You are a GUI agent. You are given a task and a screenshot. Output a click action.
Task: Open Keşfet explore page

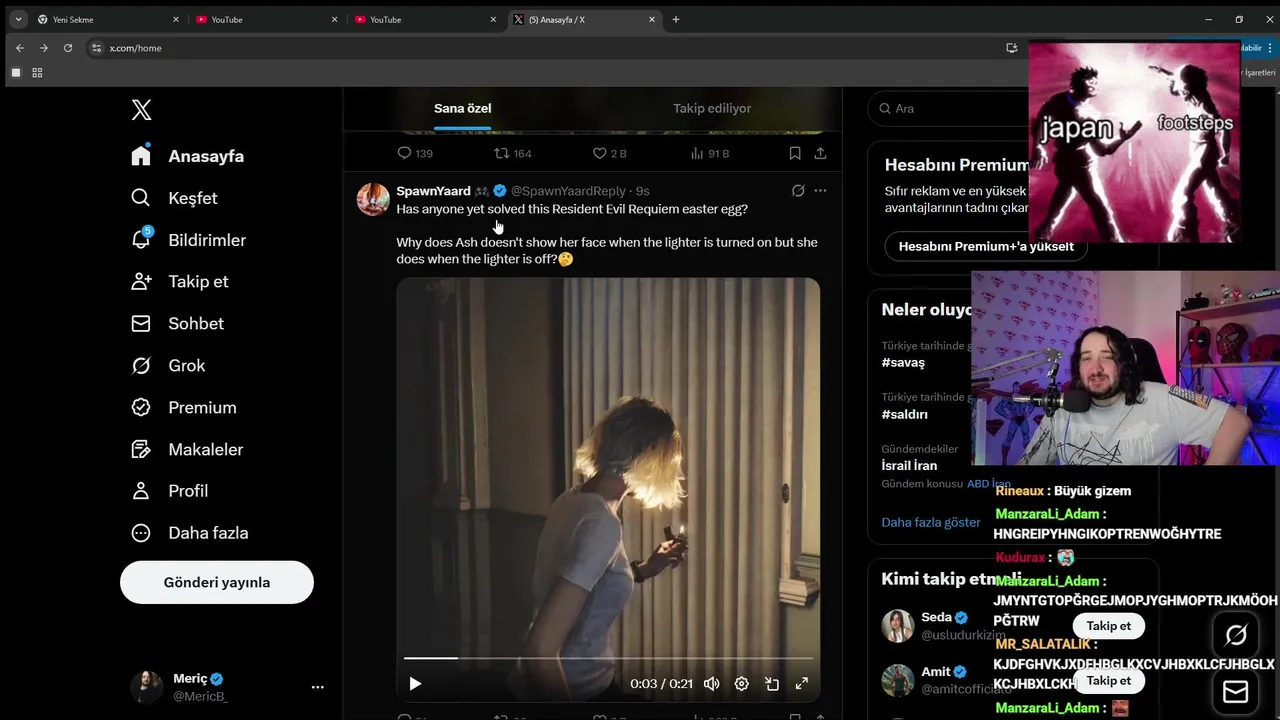tap(174, 198)
